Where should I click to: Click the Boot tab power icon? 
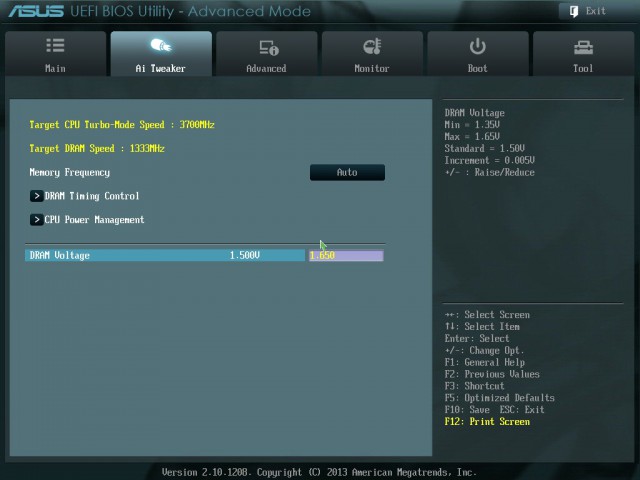(478, 46)
